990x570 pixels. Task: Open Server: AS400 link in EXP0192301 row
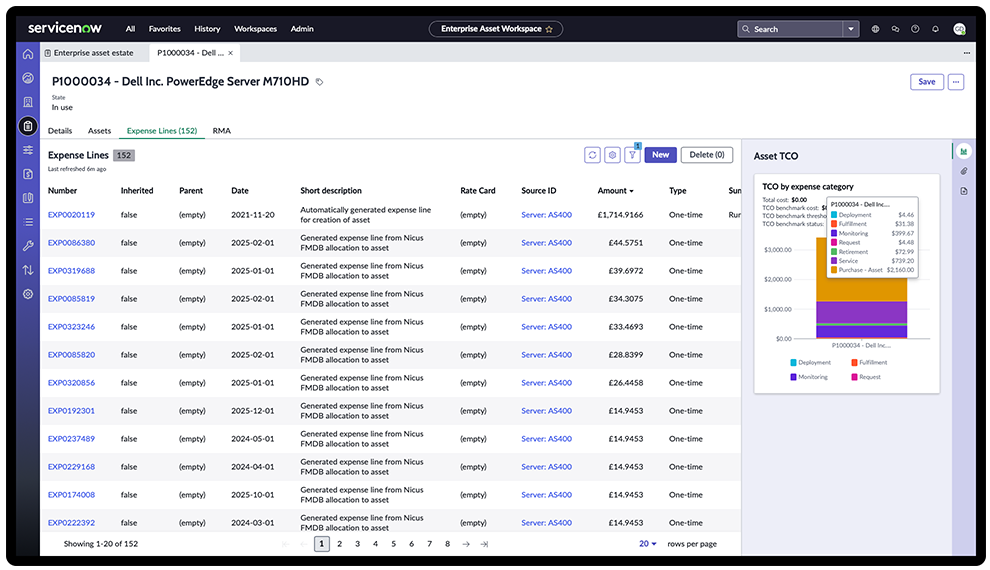pyautogui.click(x=546, y=411)
